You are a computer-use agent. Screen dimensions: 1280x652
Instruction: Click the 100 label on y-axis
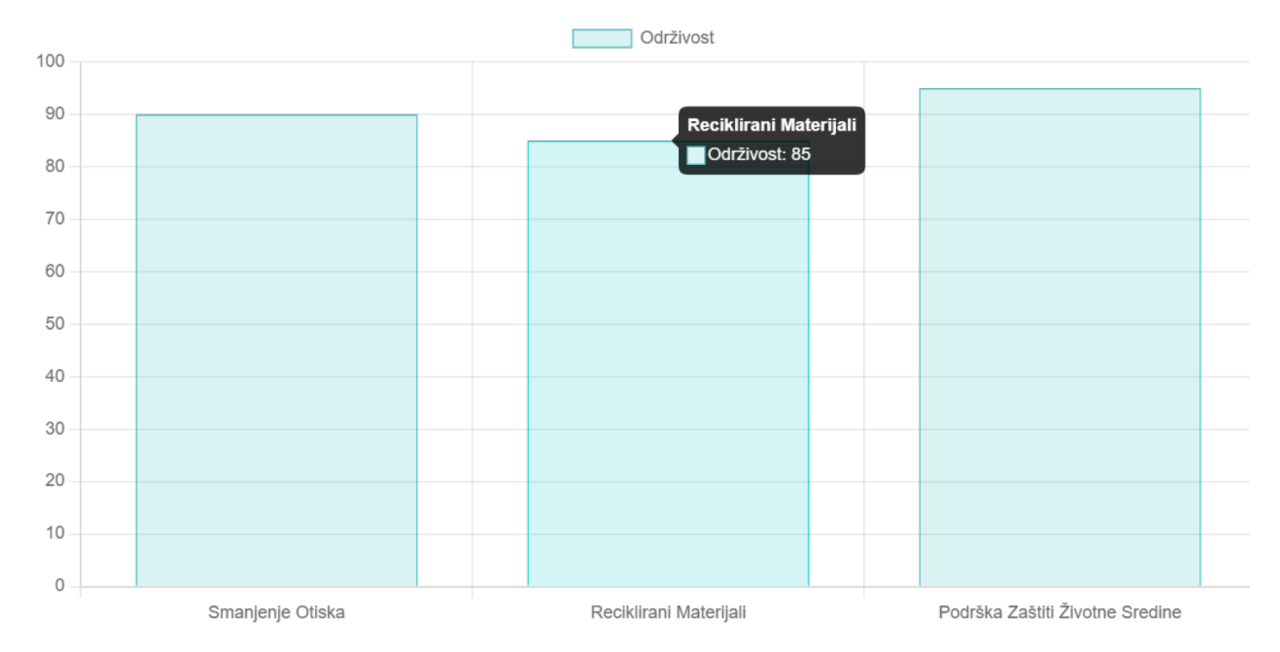click(x=50, y=62)
